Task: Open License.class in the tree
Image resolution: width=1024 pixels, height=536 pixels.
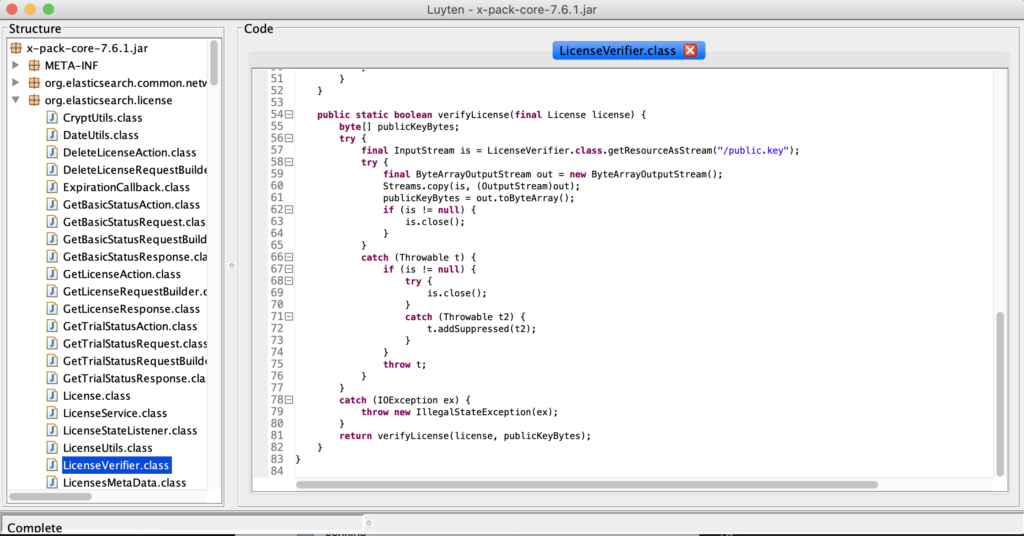Action: (x=97, y=396)
